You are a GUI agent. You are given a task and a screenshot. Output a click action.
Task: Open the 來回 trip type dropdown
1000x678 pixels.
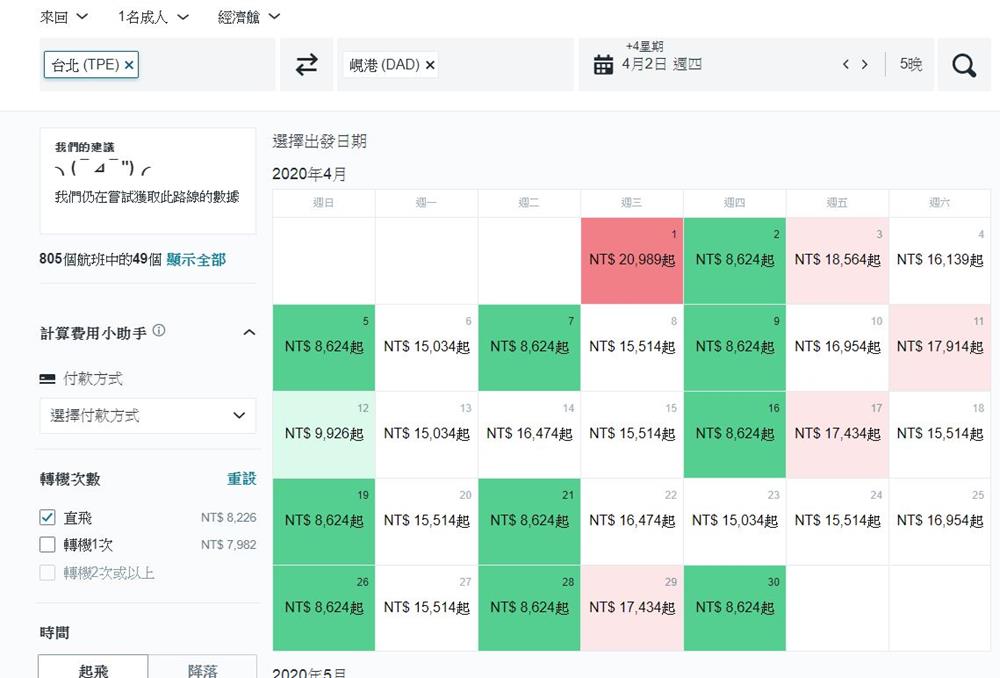(64, 17)
